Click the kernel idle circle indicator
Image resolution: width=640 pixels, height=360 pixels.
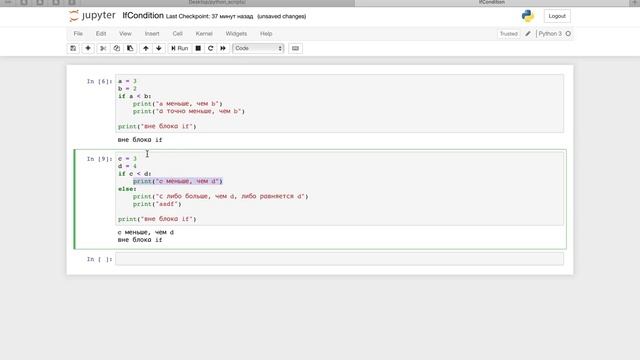coord(568,33)
